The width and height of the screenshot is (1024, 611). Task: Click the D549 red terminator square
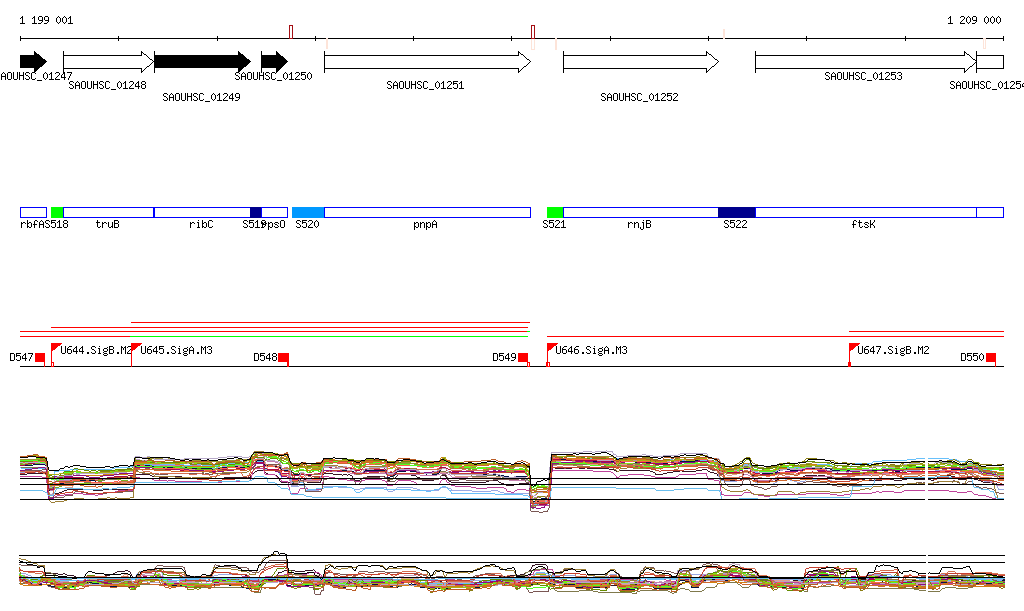point(522,357)
